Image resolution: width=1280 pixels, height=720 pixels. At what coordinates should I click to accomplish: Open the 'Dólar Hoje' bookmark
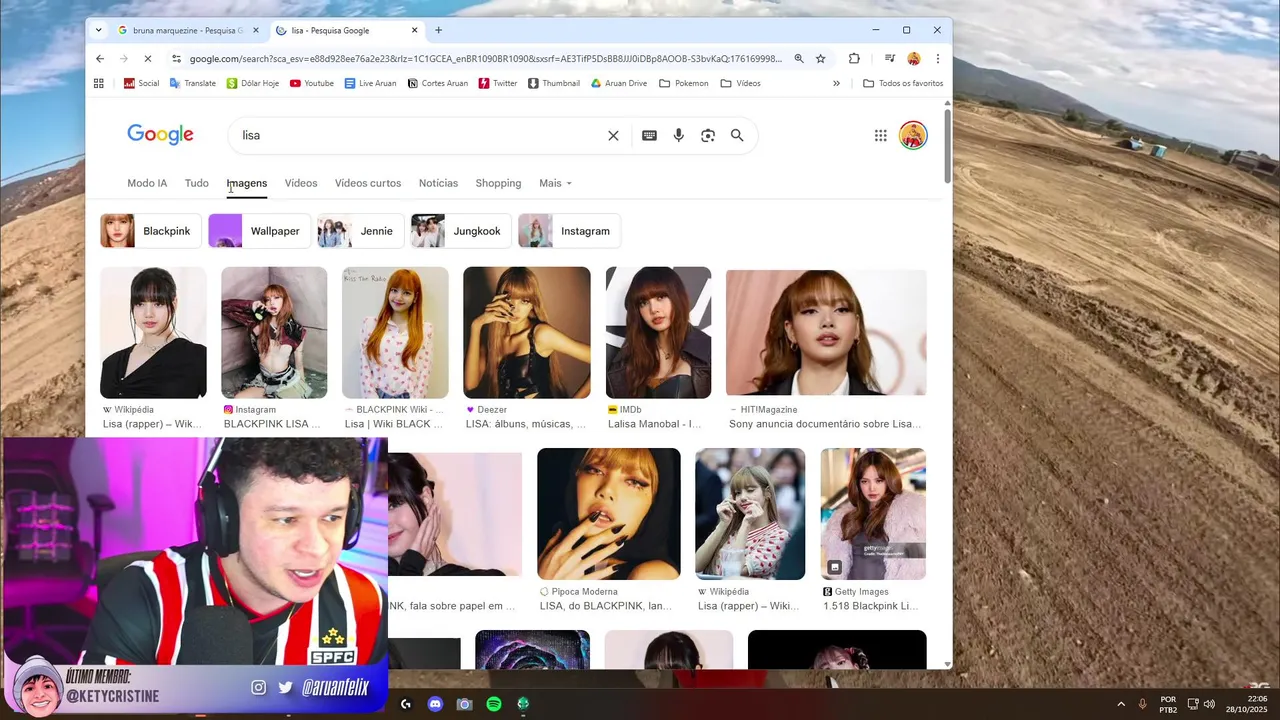[x=252, y=84]
